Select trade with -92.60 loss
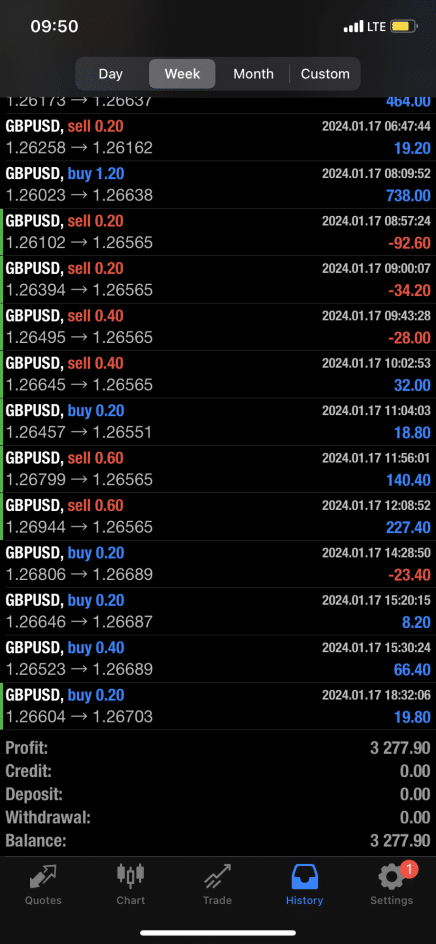The image size is (436, 944). 218,232
